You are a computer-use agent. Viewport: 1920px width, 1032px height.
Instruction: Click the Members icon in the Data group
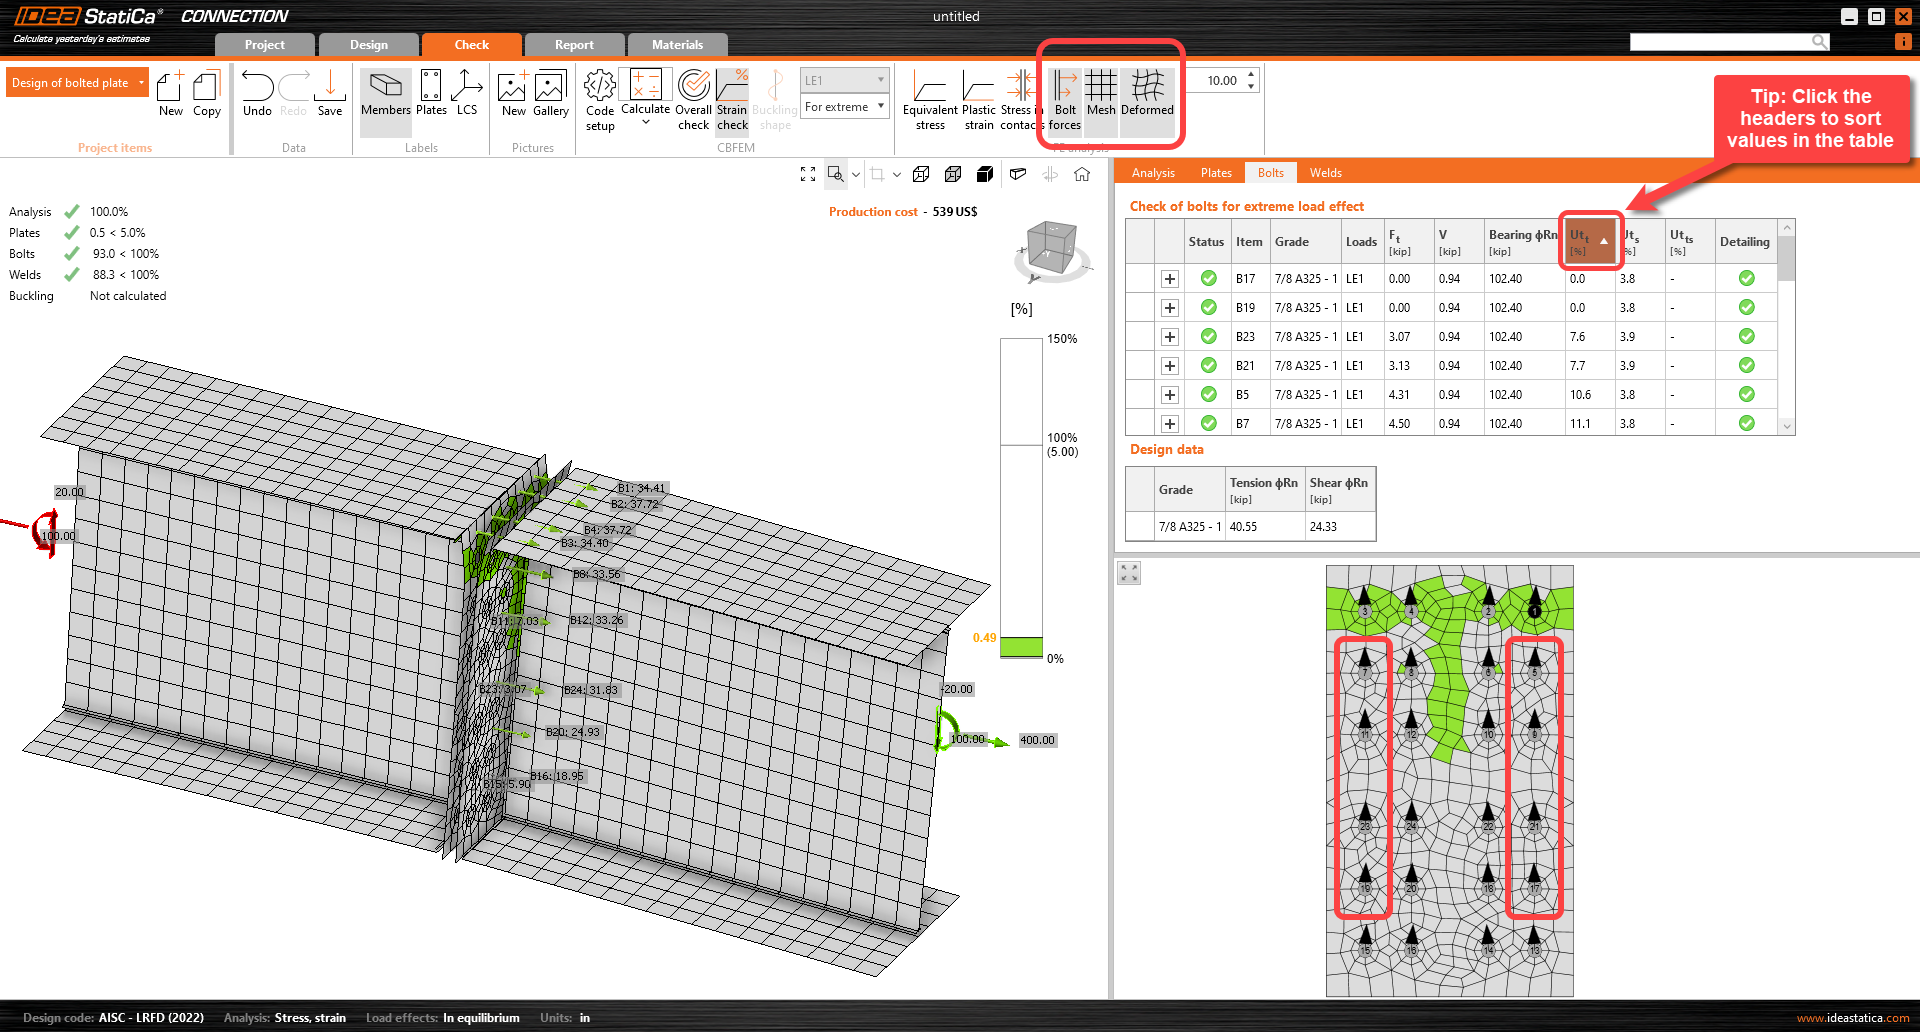[385, 97]
